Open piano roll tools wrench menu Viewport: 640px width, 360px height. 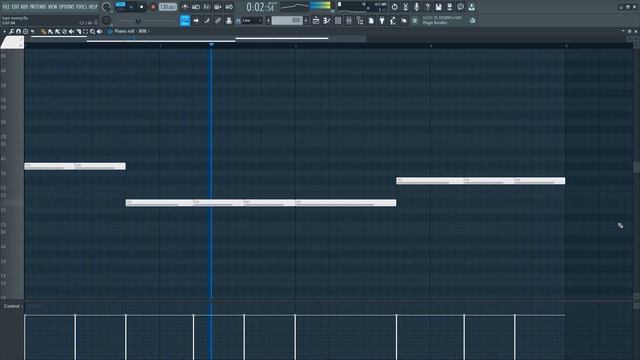(11, 31)
